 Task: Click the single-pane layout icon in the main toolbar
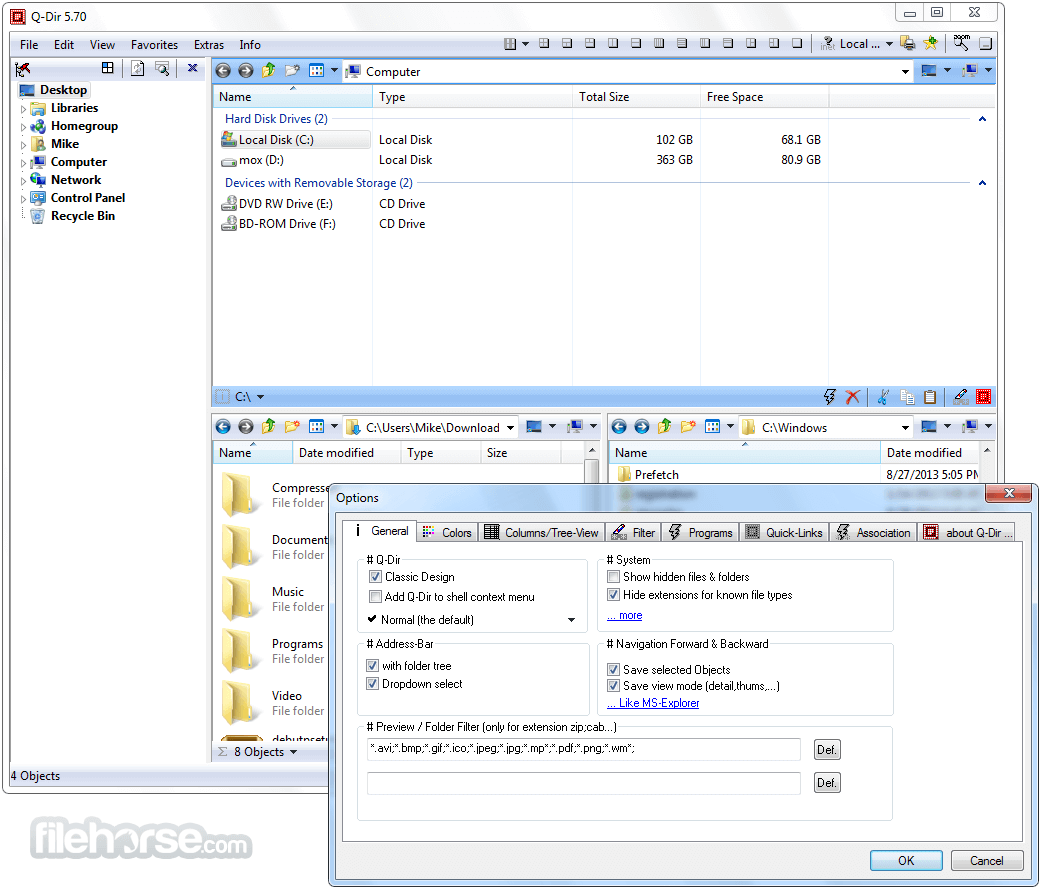(x=797, y=44)
